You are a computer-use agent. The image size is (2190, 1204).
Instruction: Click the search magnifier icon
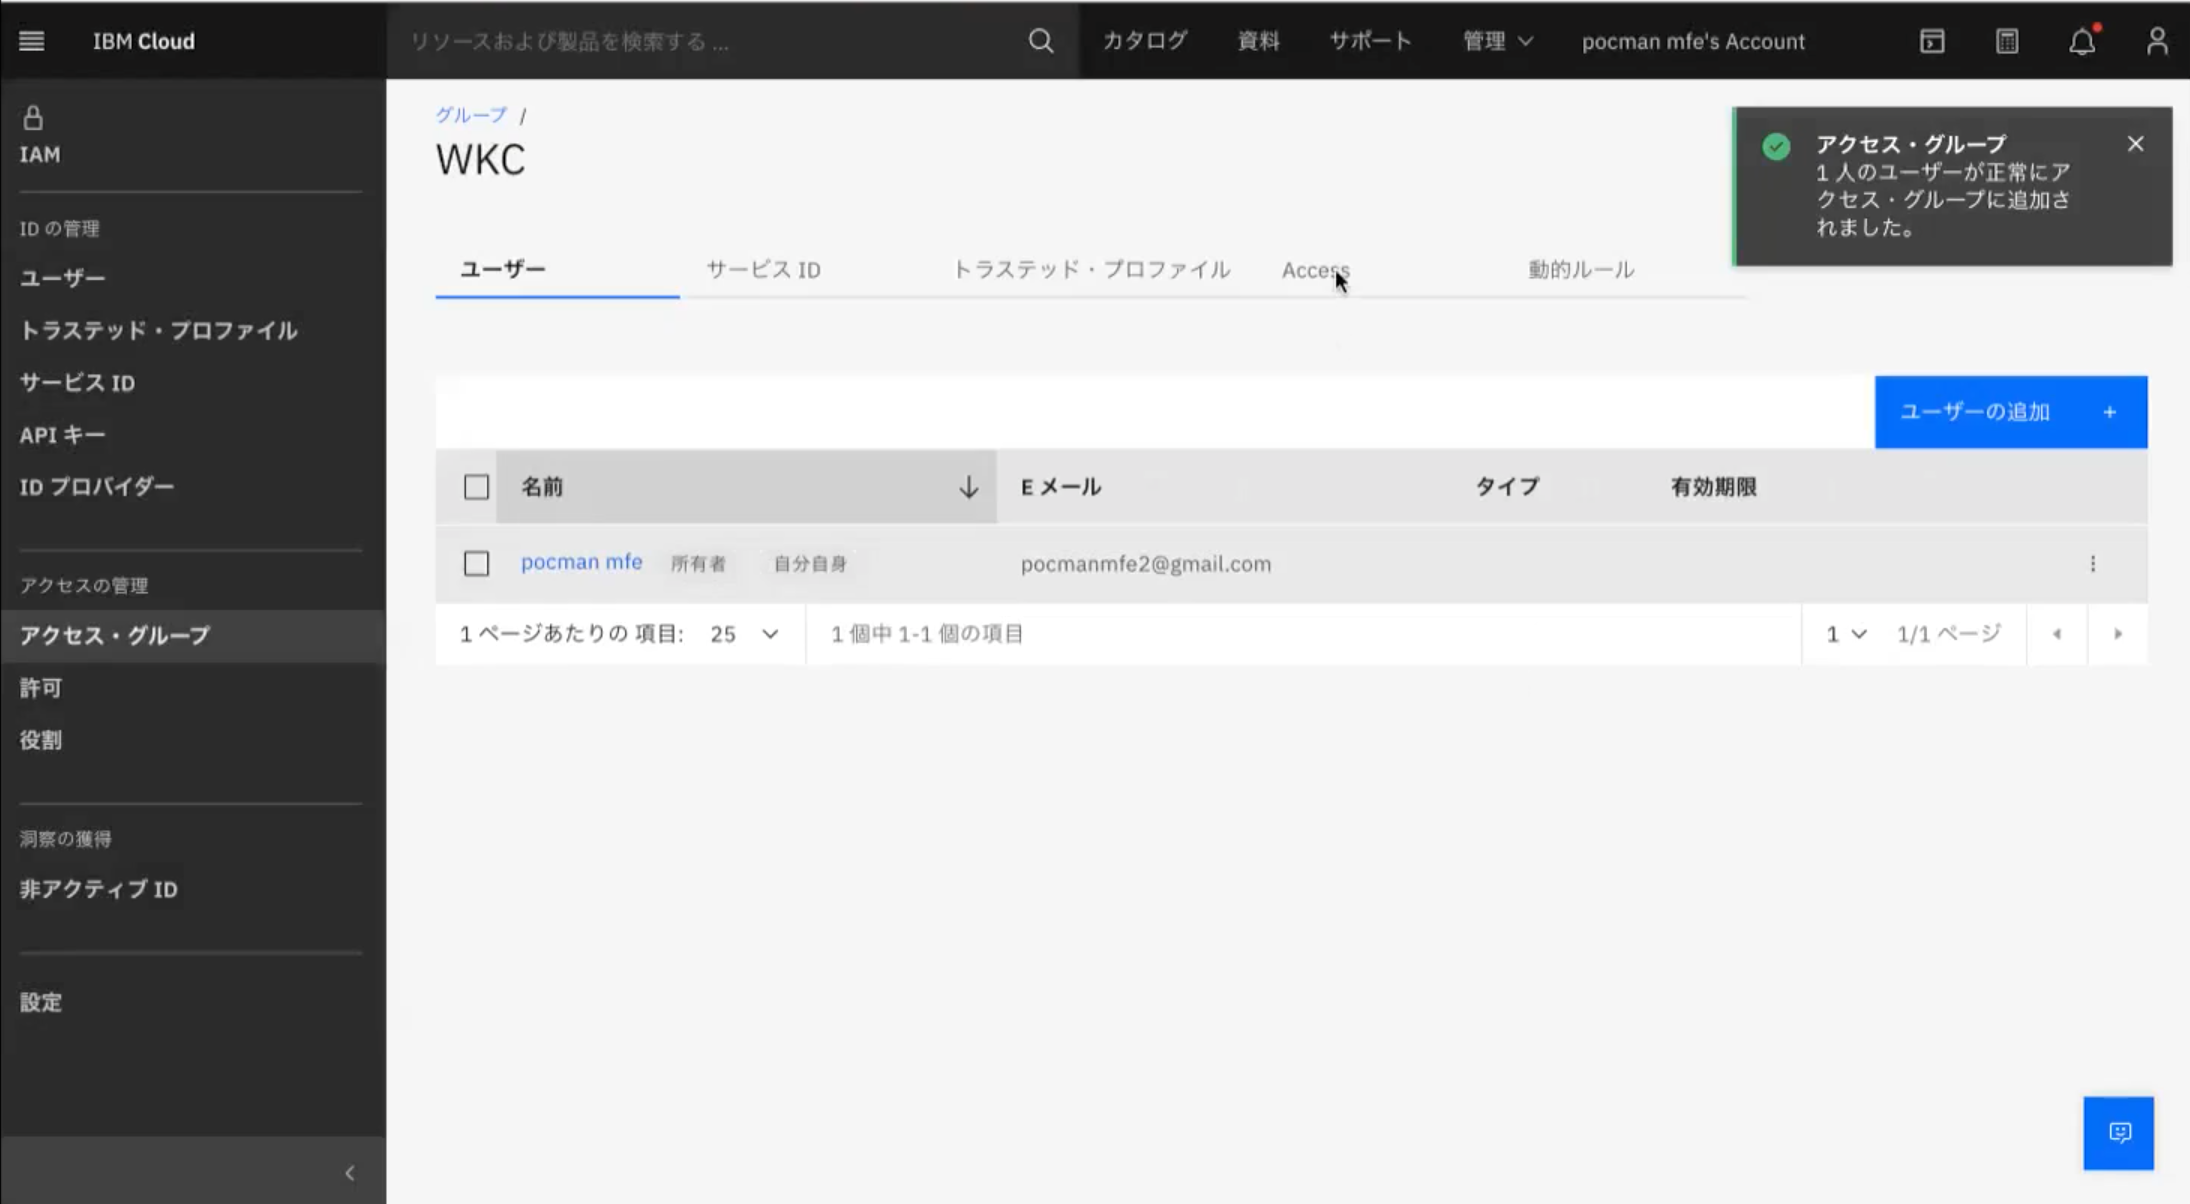pos(1040,41)
